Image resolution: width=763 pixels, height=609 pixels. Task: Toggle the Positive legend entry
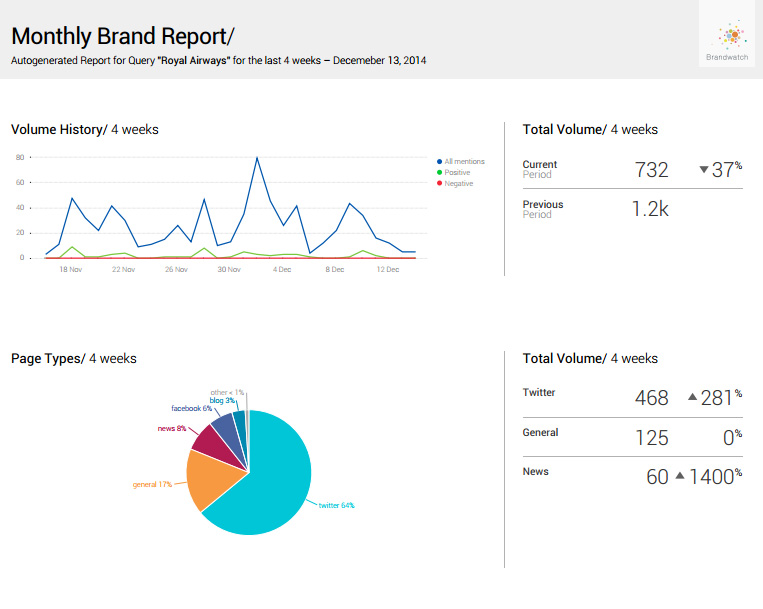(454, 173)
